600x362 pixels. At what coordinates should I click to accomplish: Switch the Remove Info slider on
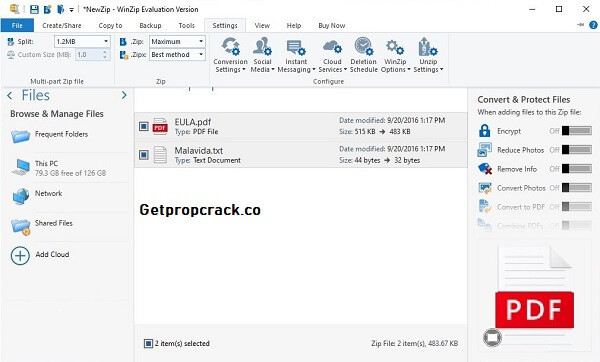point(577,168)
